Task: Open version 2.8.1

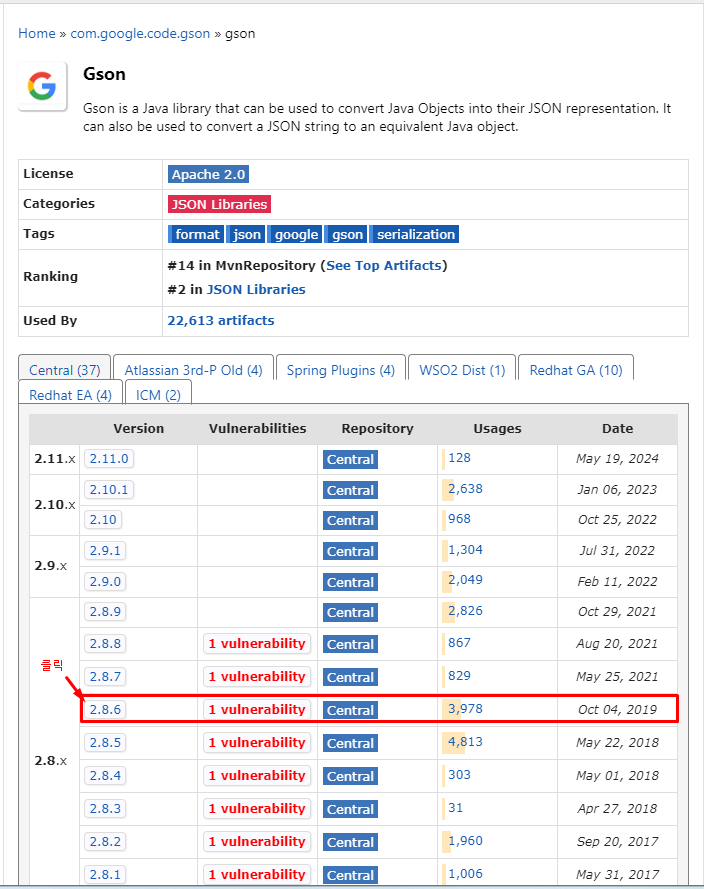Action: [x=105, y=874]
